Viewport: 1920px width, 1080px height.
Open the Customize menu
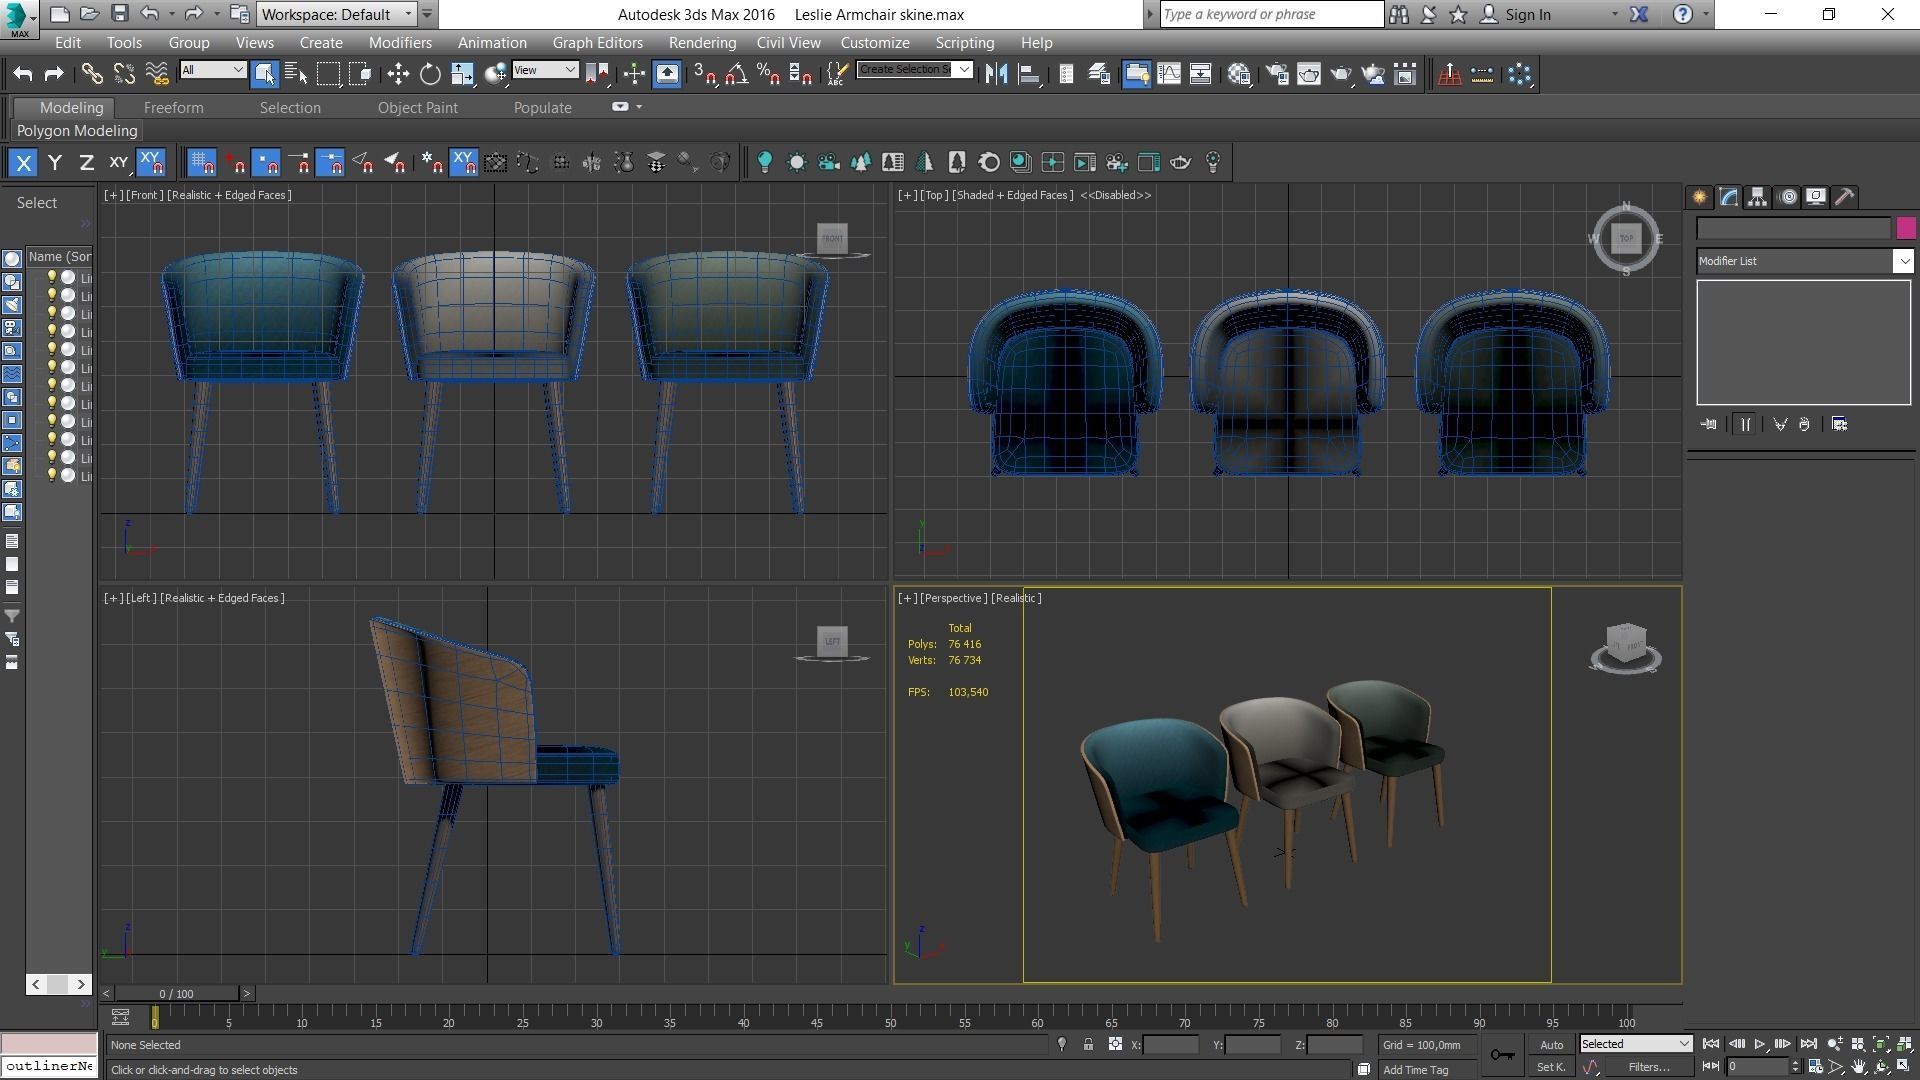(x=874, y=43)
